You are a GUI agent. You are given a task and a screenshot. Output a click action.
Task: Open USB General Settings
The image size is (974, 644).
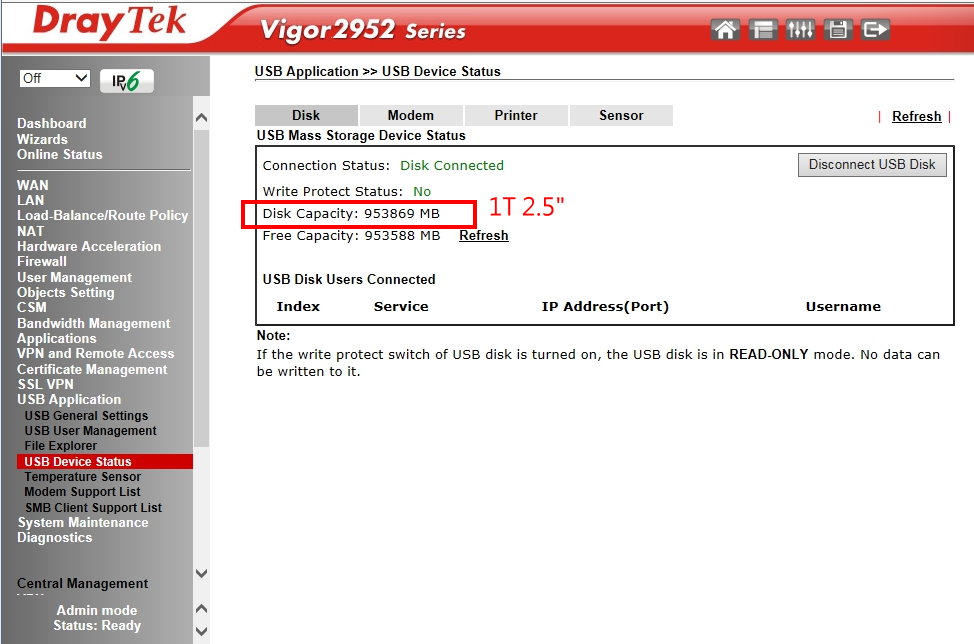point(86,415)
